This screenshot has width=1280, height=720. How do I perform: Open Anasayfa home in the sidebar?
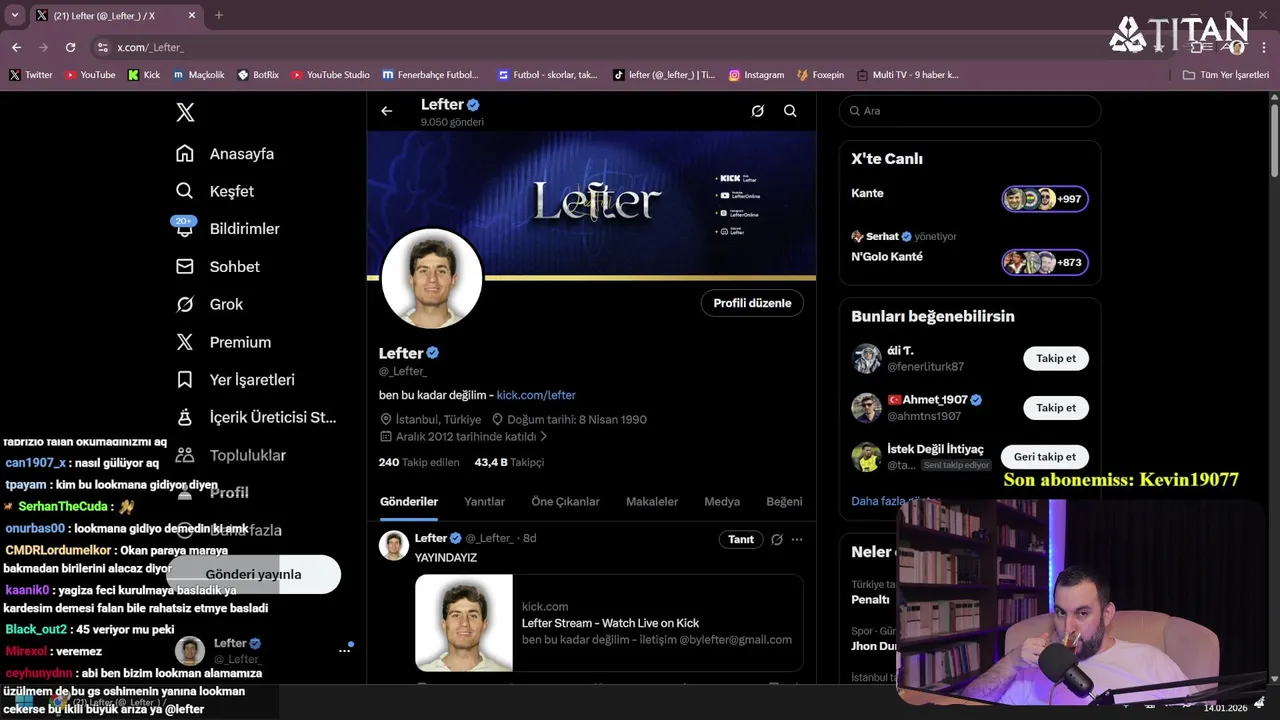[x=225, y=154]
